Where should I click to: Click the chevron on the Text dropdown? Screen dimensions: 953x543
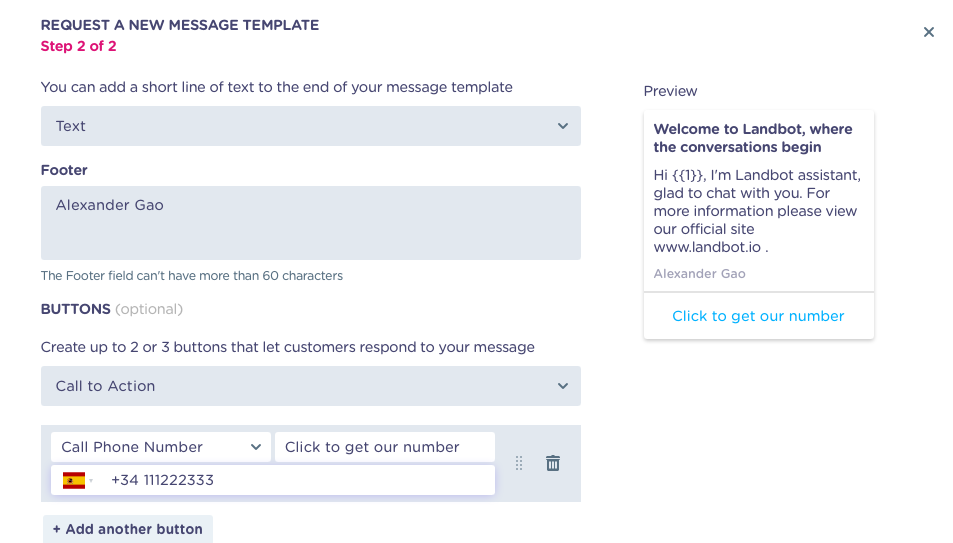coord(563,126)
